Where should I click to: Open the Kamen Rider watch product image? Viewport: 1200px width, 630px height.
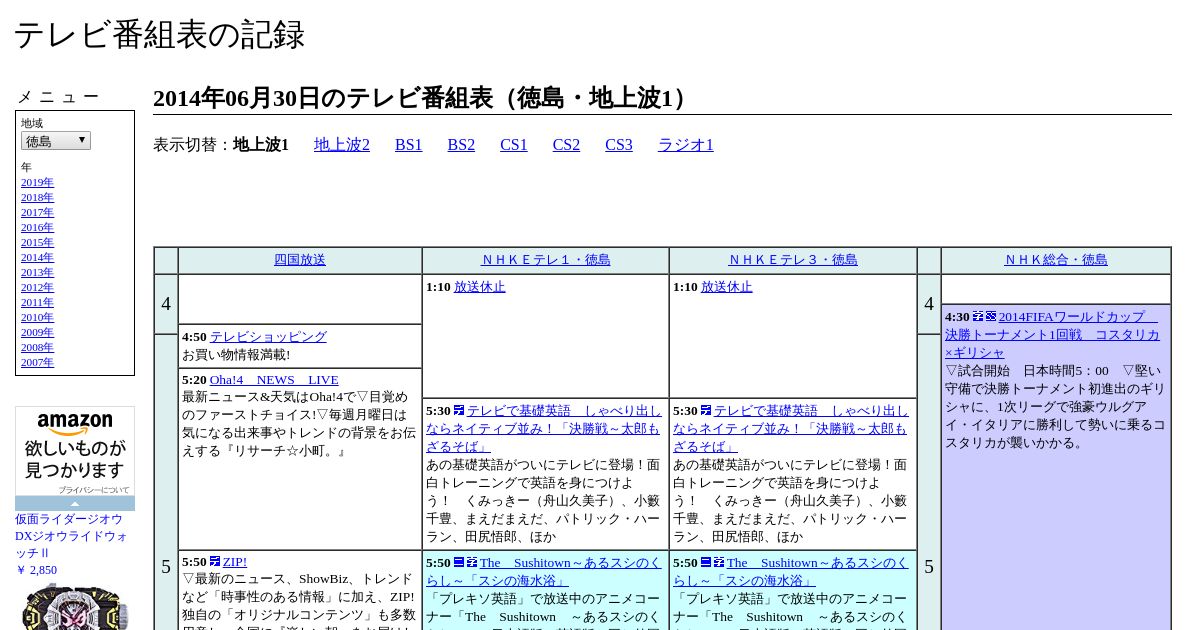tap(75, 606)
